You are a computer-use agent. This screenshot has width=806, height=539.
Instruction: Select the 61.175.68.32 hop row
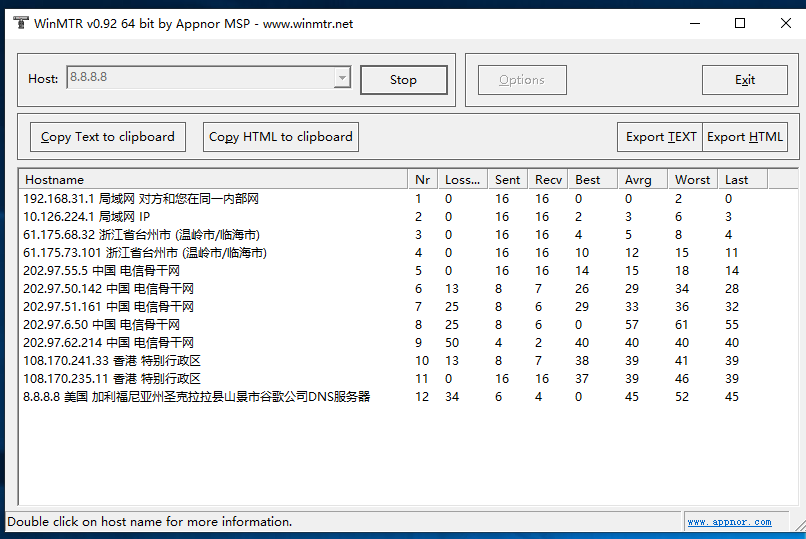pyautogui.click(x=395, y=235)
